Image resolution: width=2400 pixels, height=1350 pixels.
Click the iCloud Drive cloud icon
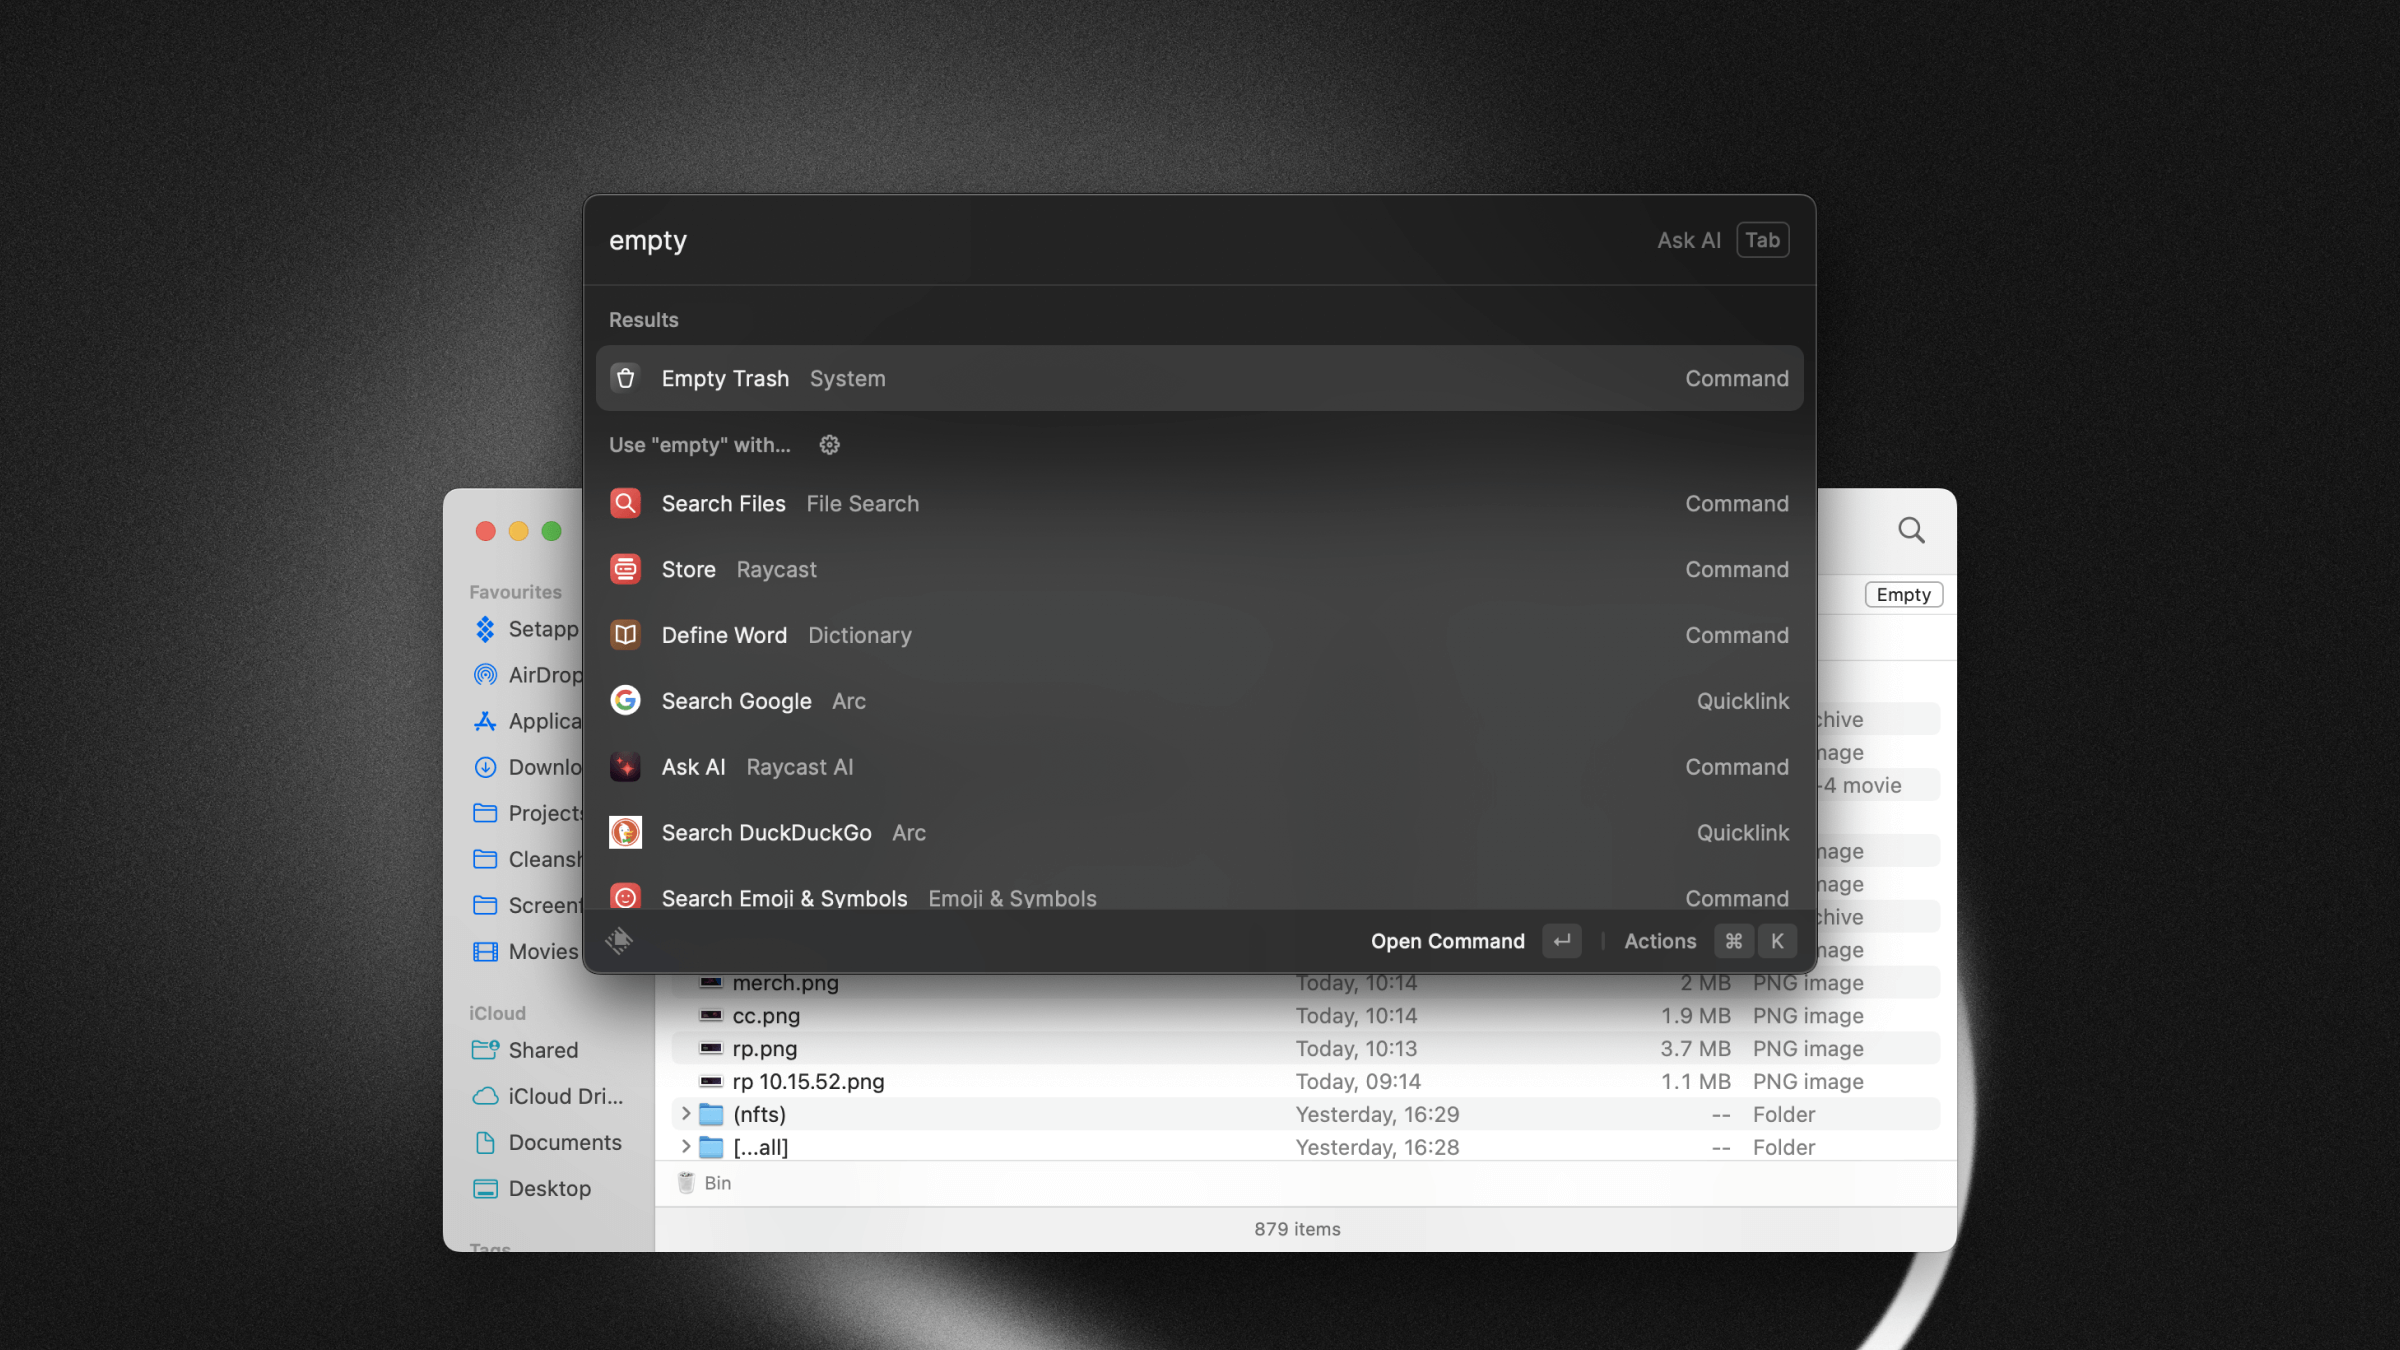pyautogui.click(x=485, y=1096)
